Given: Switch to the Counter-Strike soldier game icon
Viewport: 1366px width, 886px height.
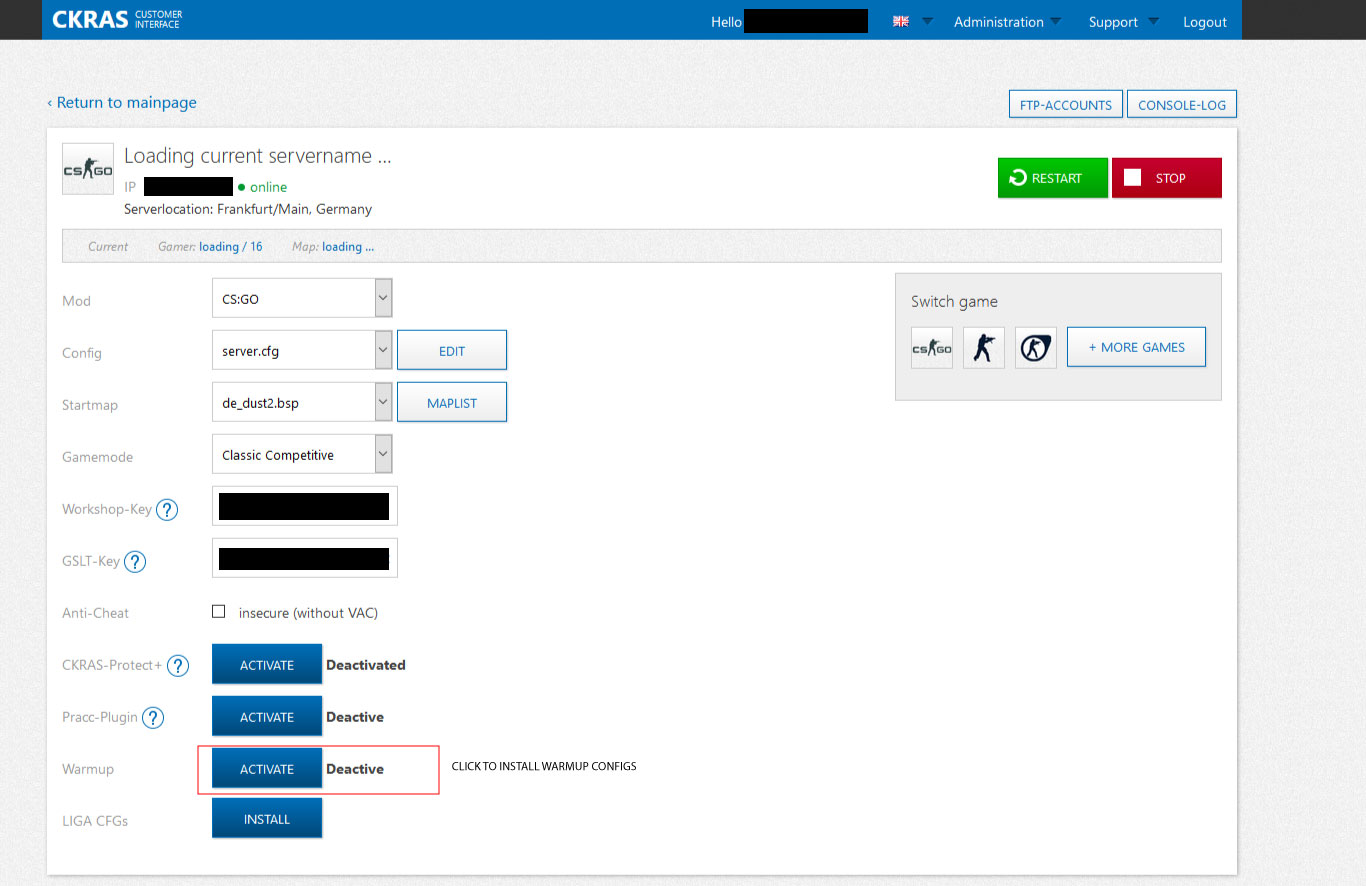Looking at the screenshot, I should pos(984,348).
